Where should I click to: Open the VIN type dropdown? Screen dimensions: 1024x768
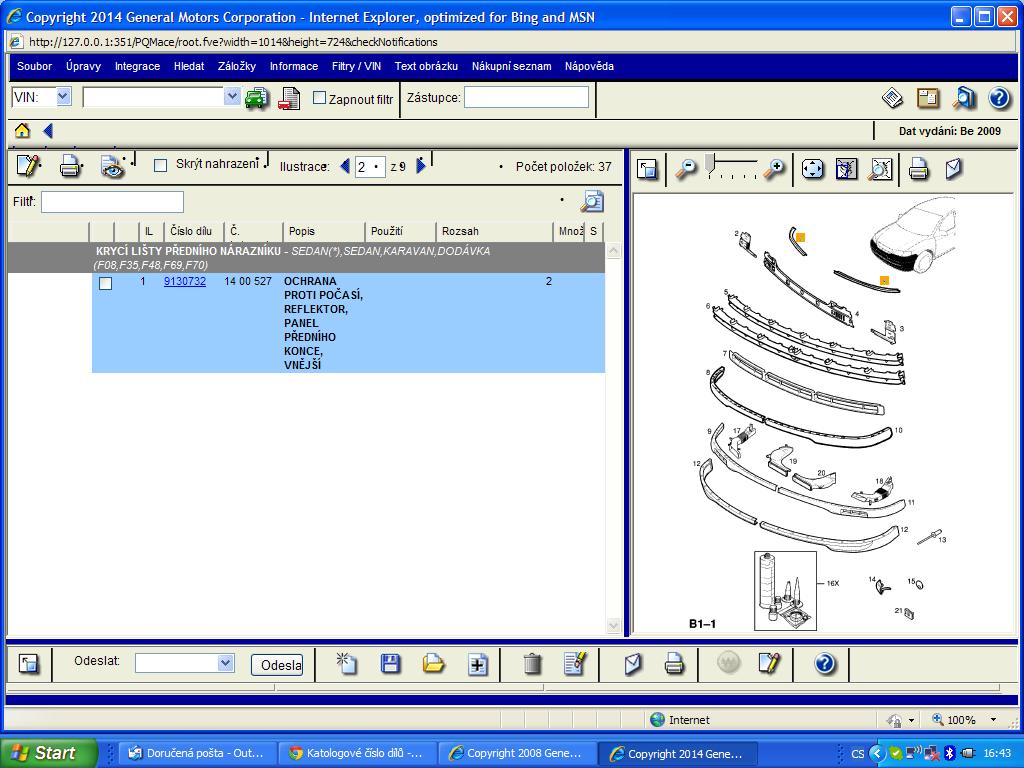click(x=63, y=97)
